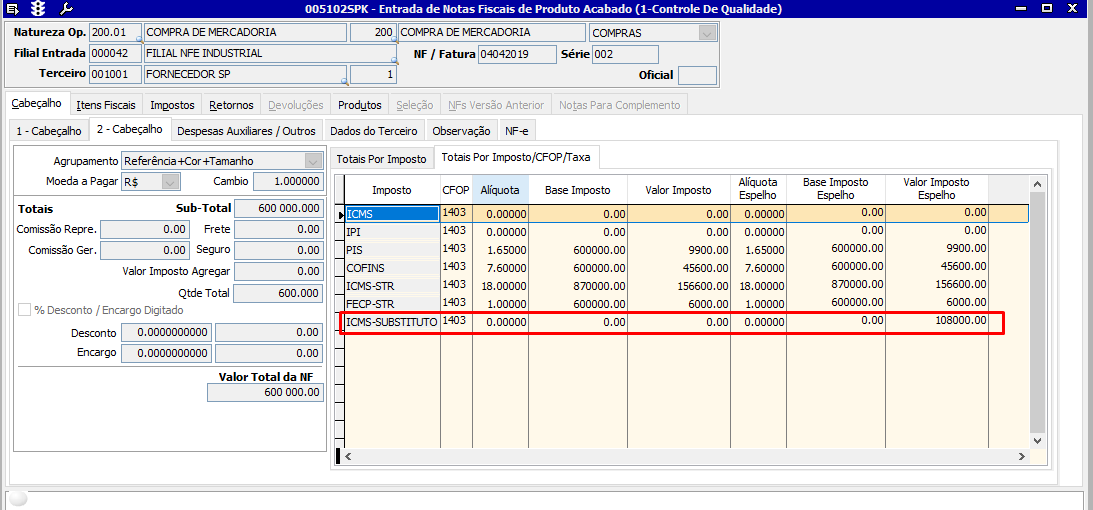Image resolution: width=1093 pixels, height=510 pixels.
Task: Click grid vertical scrollbar up arrow
Action: coord(1037,184)
